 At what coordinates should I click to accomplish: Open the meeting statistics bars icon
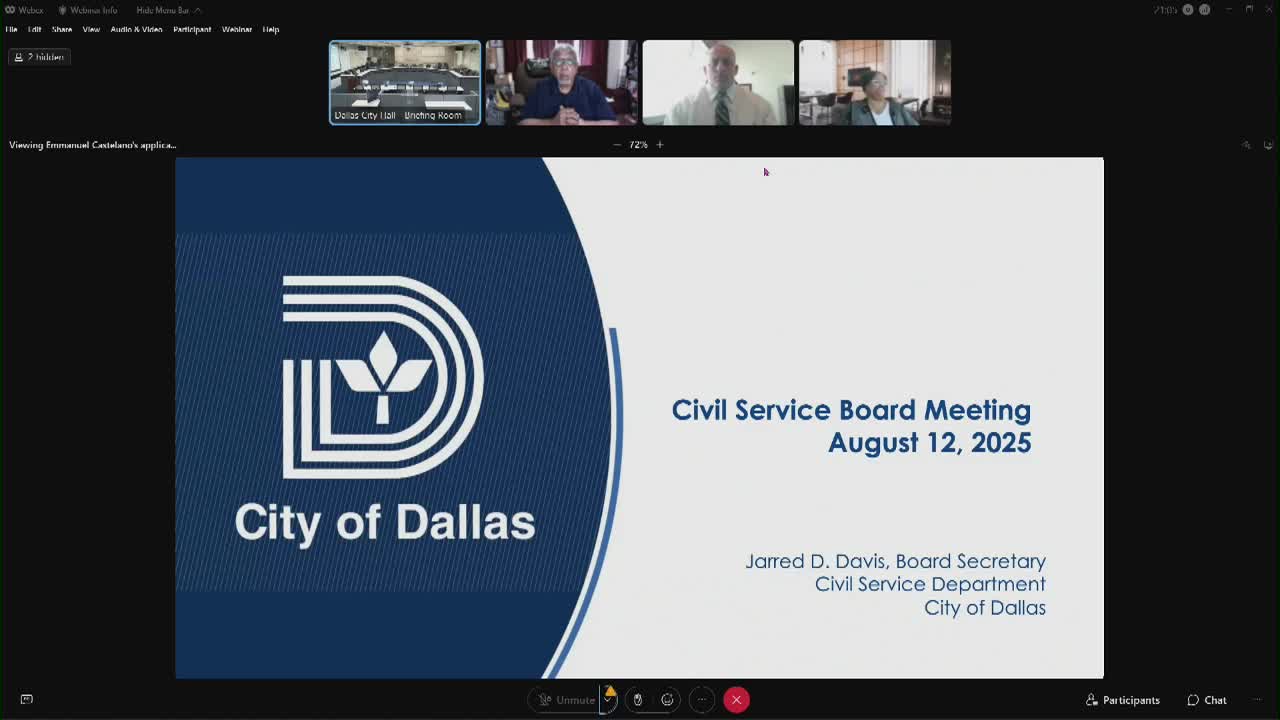(x=1205, y=10)
